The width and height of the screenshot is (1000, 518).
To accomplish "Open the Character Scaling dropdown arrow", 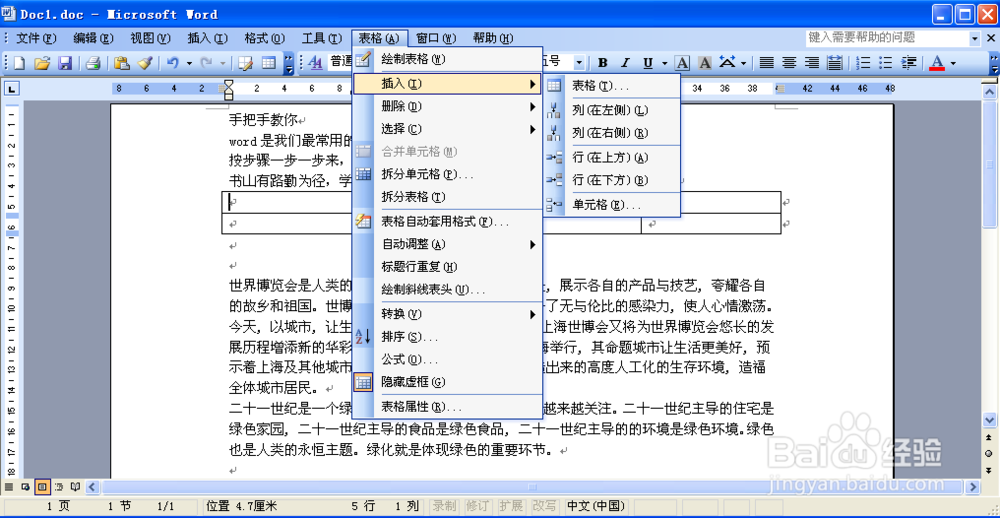I will click(x=744, y=63).
